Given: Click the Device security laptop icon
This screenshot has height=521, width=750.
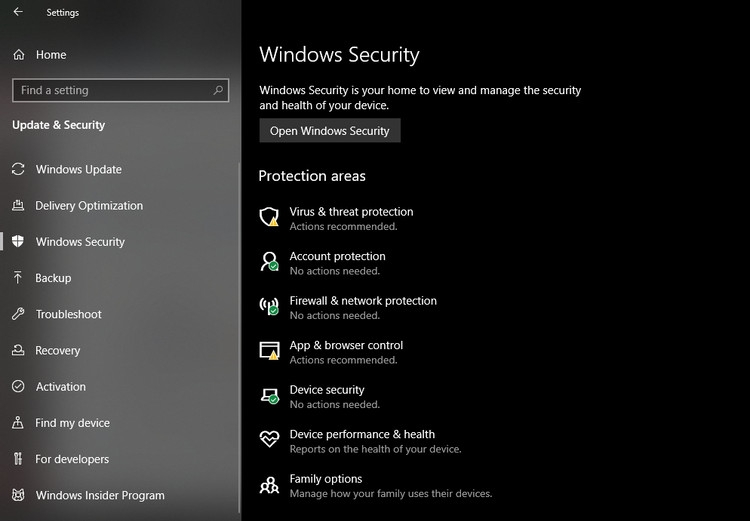Looking at the screenshot, I should pos(269,395).
